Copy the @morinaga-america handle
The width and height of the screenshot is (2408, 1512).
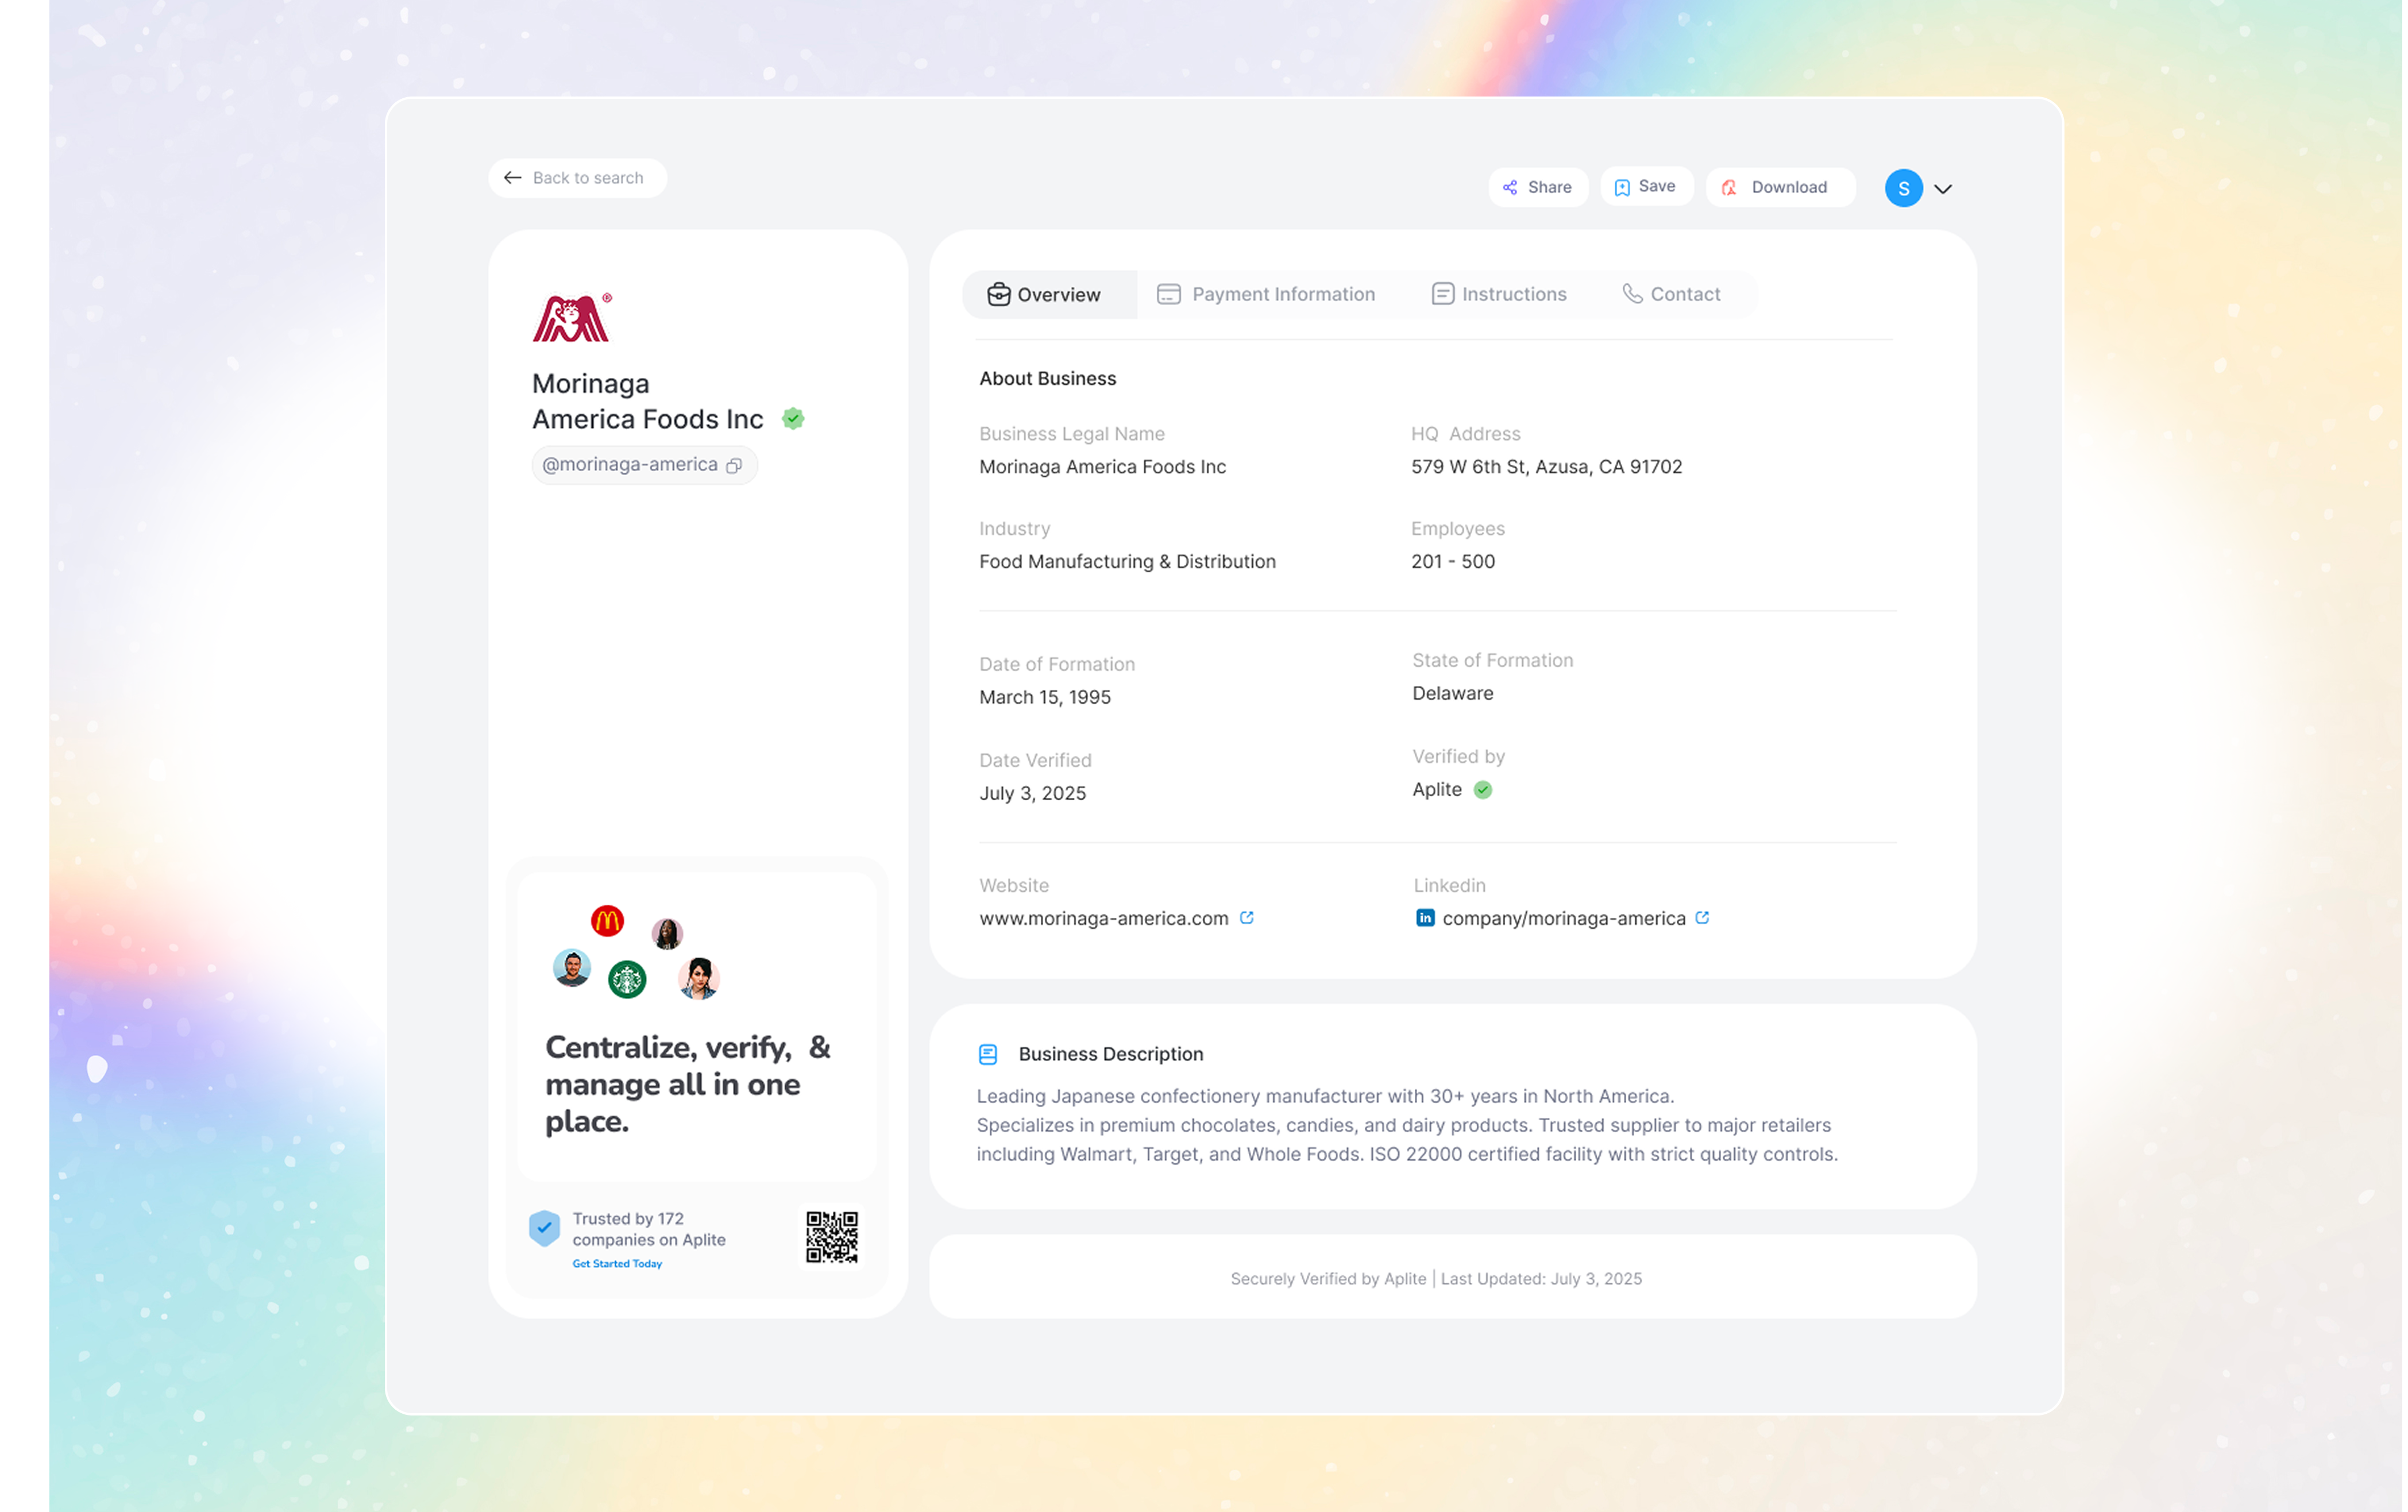point(734,466)
